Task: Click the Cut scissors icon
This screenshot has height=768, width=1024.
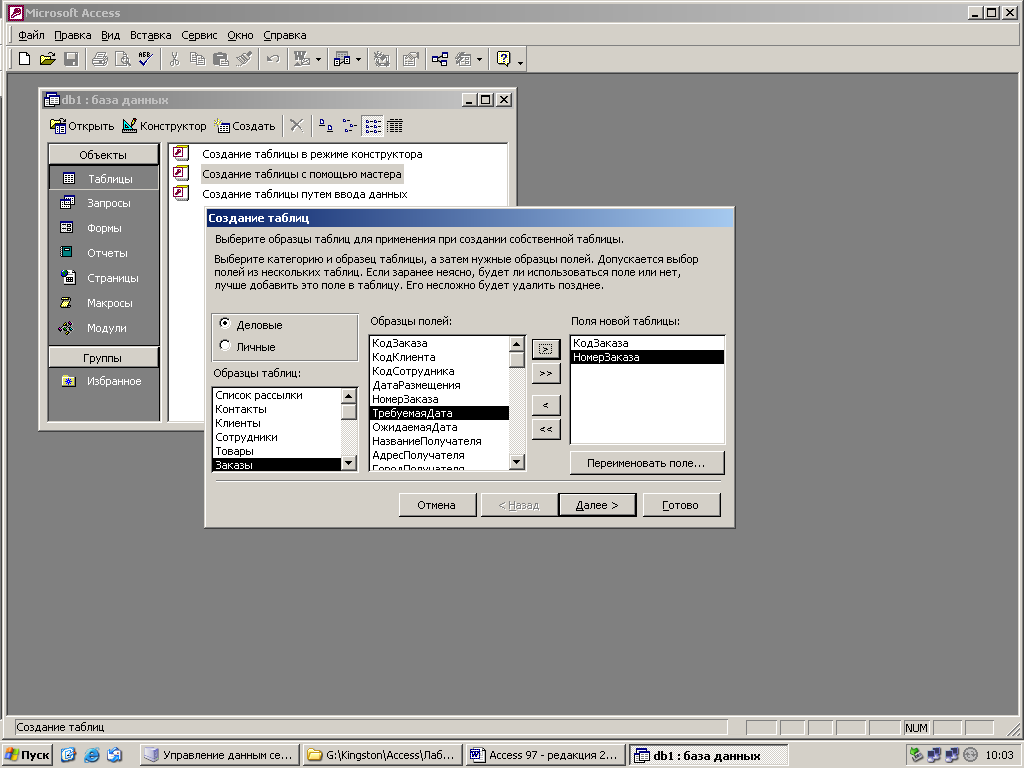Action: pyautogui.click(x=174, y=59)
